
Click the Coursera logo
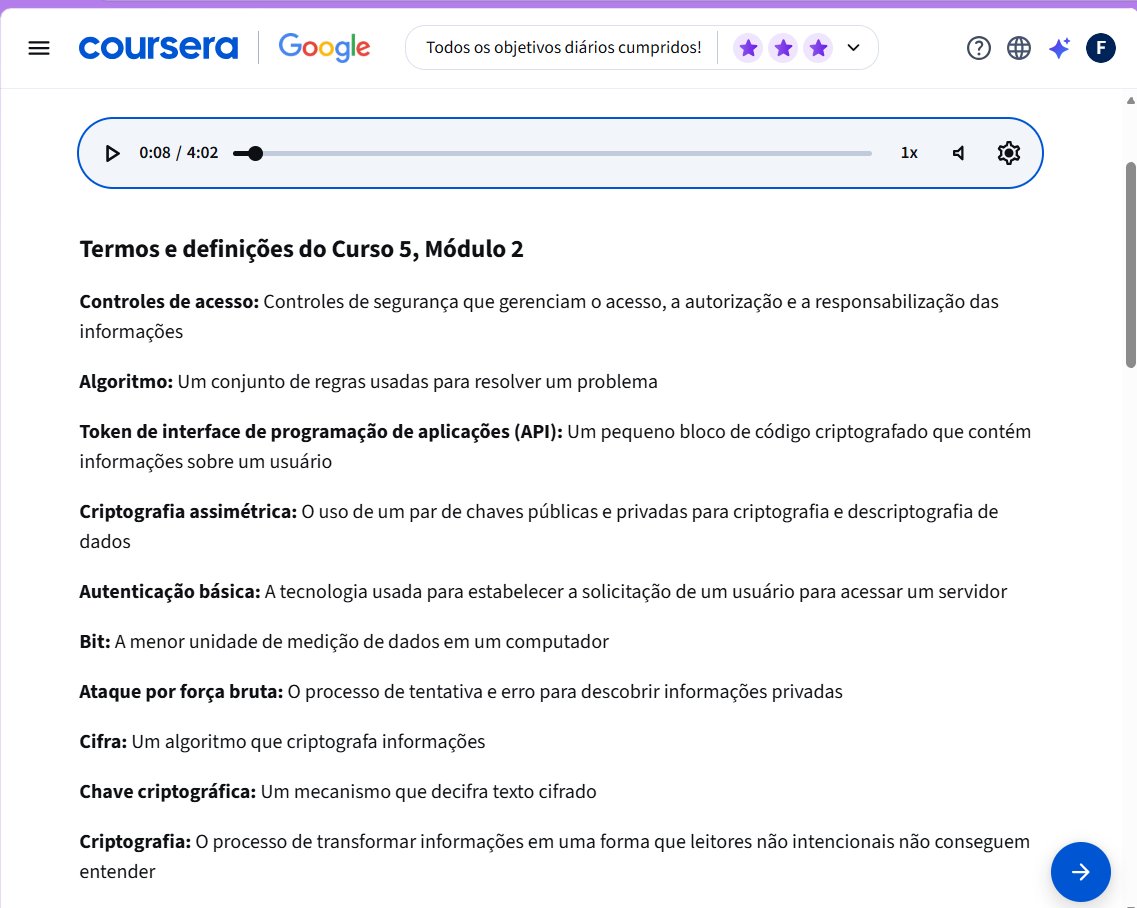(158, 48)
